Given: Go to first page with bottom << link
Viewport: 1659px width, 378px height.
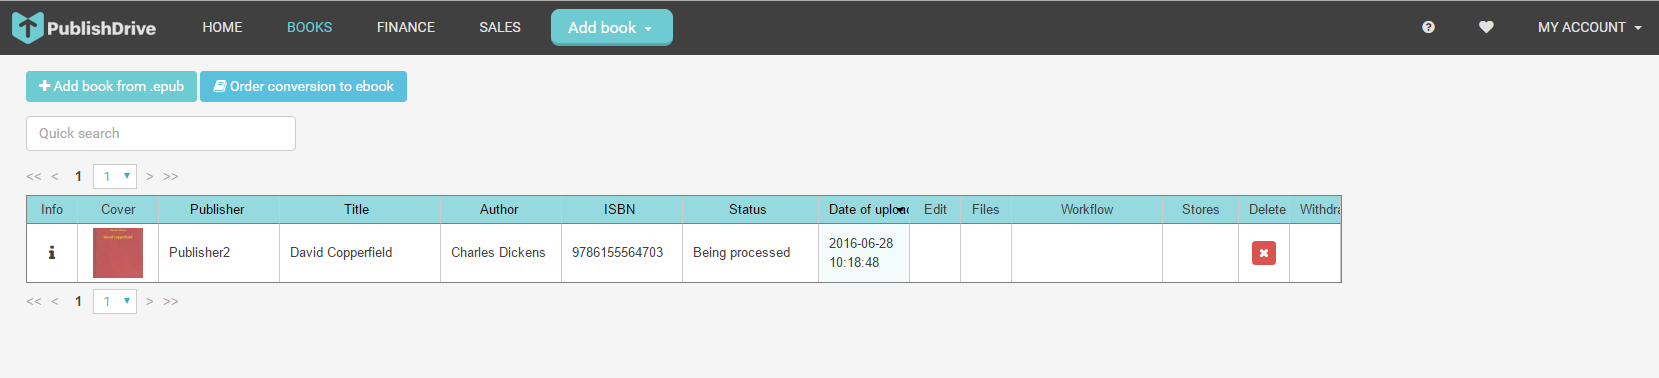Looking at the screenshot, I should 34,301.
